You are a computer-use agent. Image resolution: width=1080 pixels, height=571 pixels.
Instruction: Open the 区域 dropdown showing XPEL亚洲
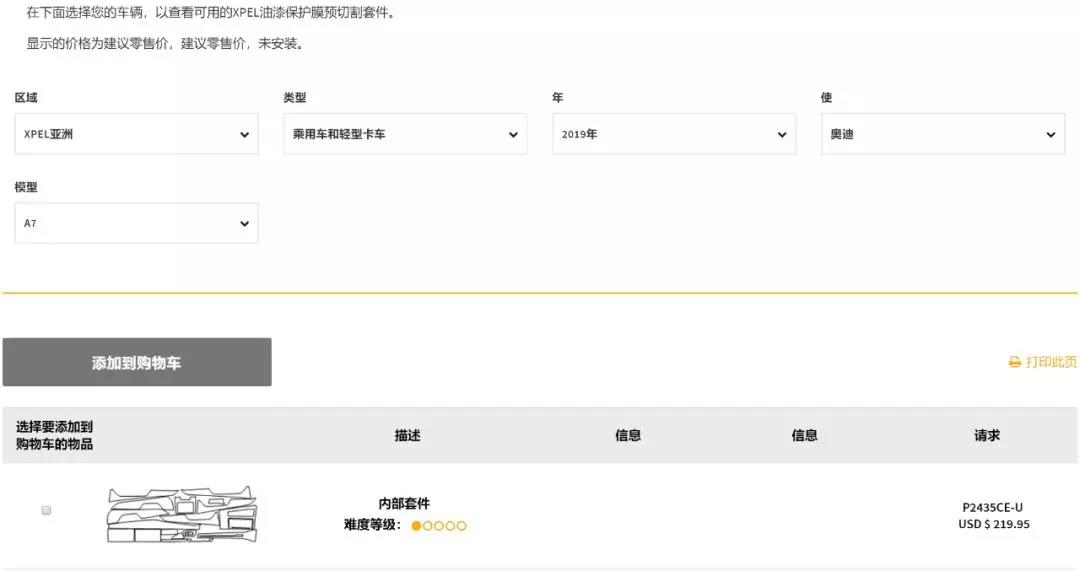coord(136,134)
